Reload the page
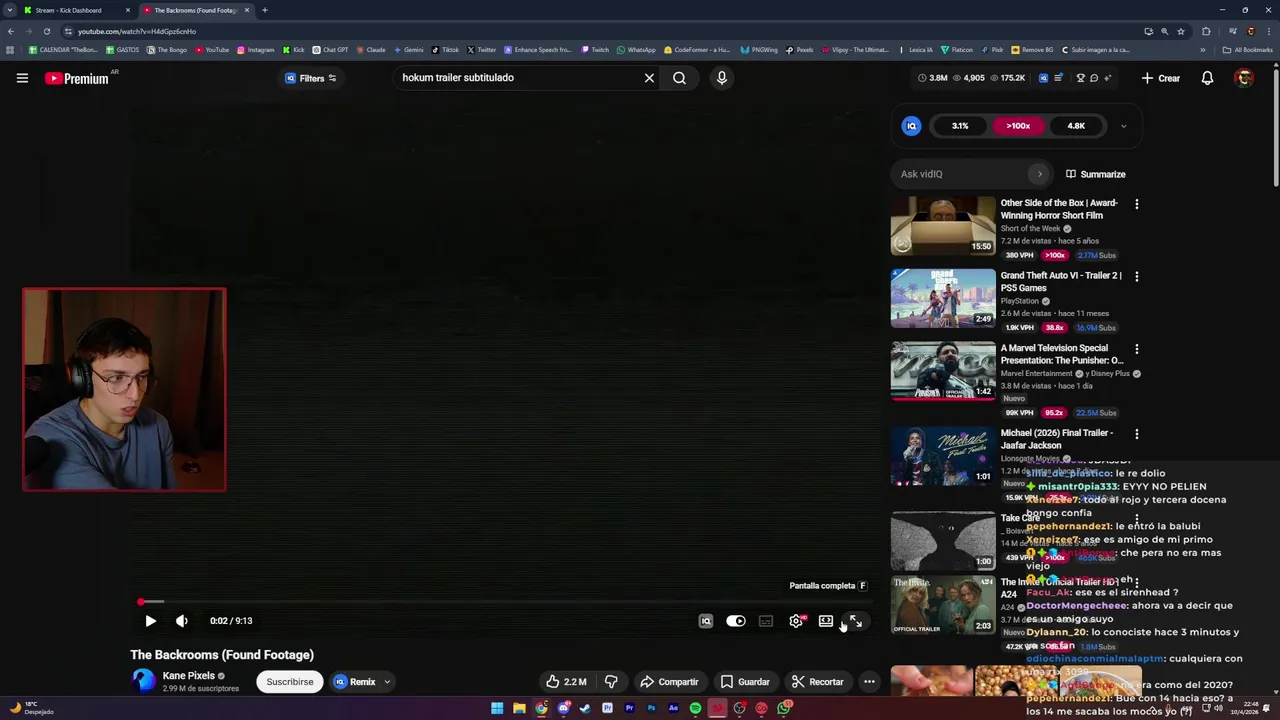 46,31
